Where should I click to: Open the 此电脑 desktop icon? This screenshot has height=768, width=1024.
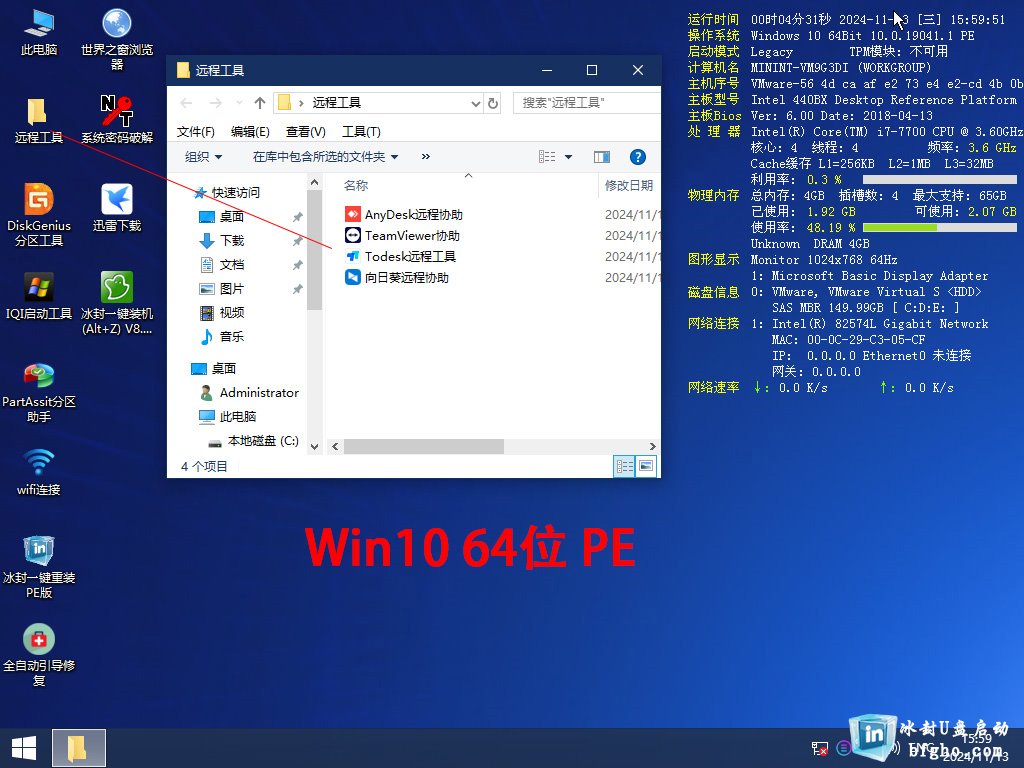coord(39,33)
